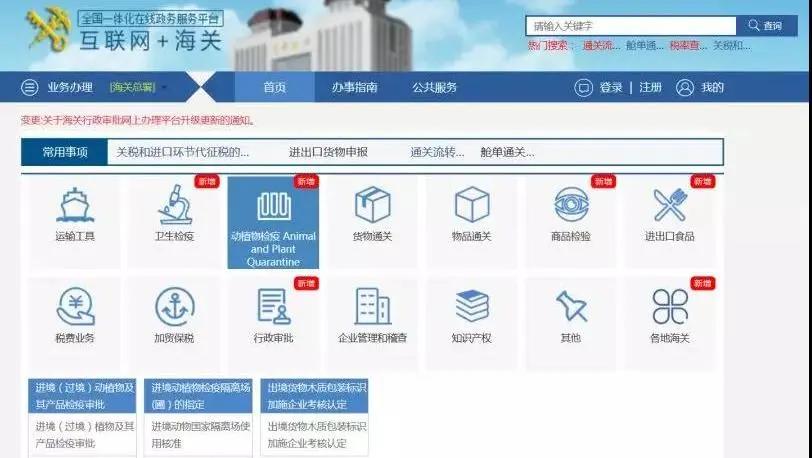Open the 各地海关 clover icon
Screen dimensions: 812x458
point(670,307)
